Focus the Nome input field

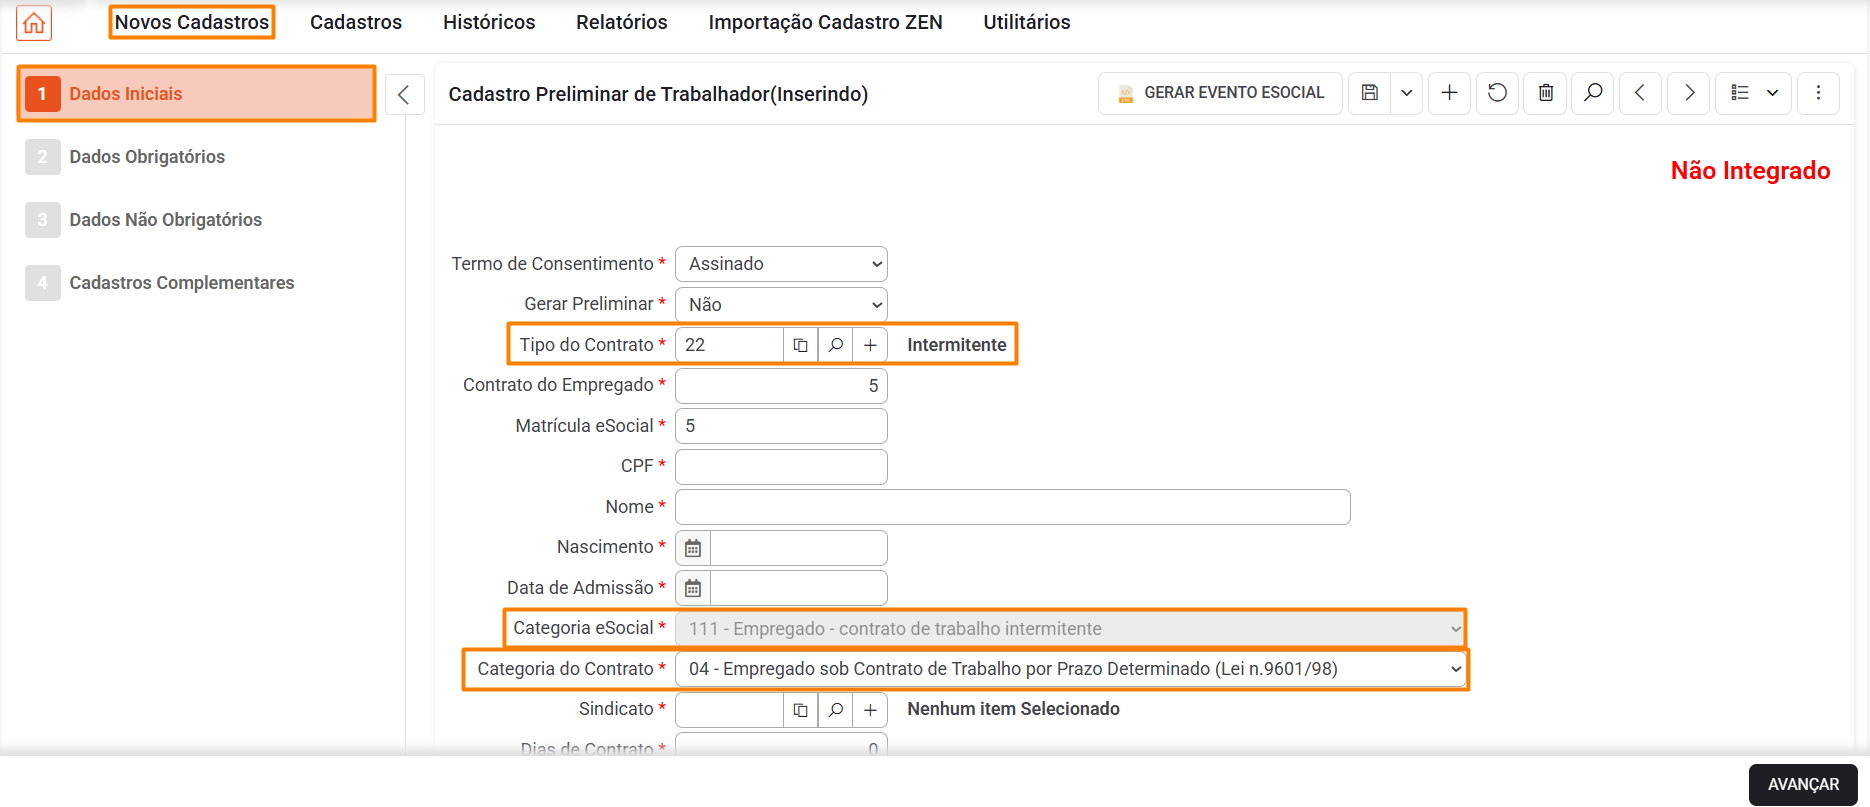pos(1013,507)
